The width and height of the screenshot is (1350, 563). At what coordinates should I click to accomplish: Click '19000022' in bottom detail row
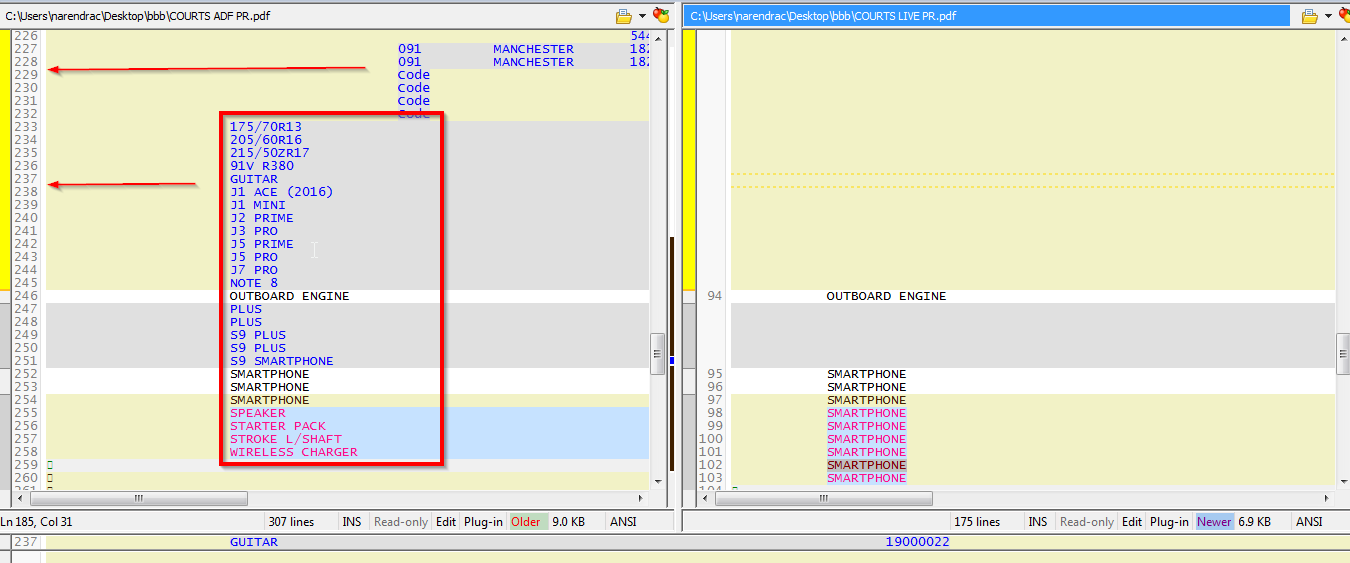click(x=917, y=542)
